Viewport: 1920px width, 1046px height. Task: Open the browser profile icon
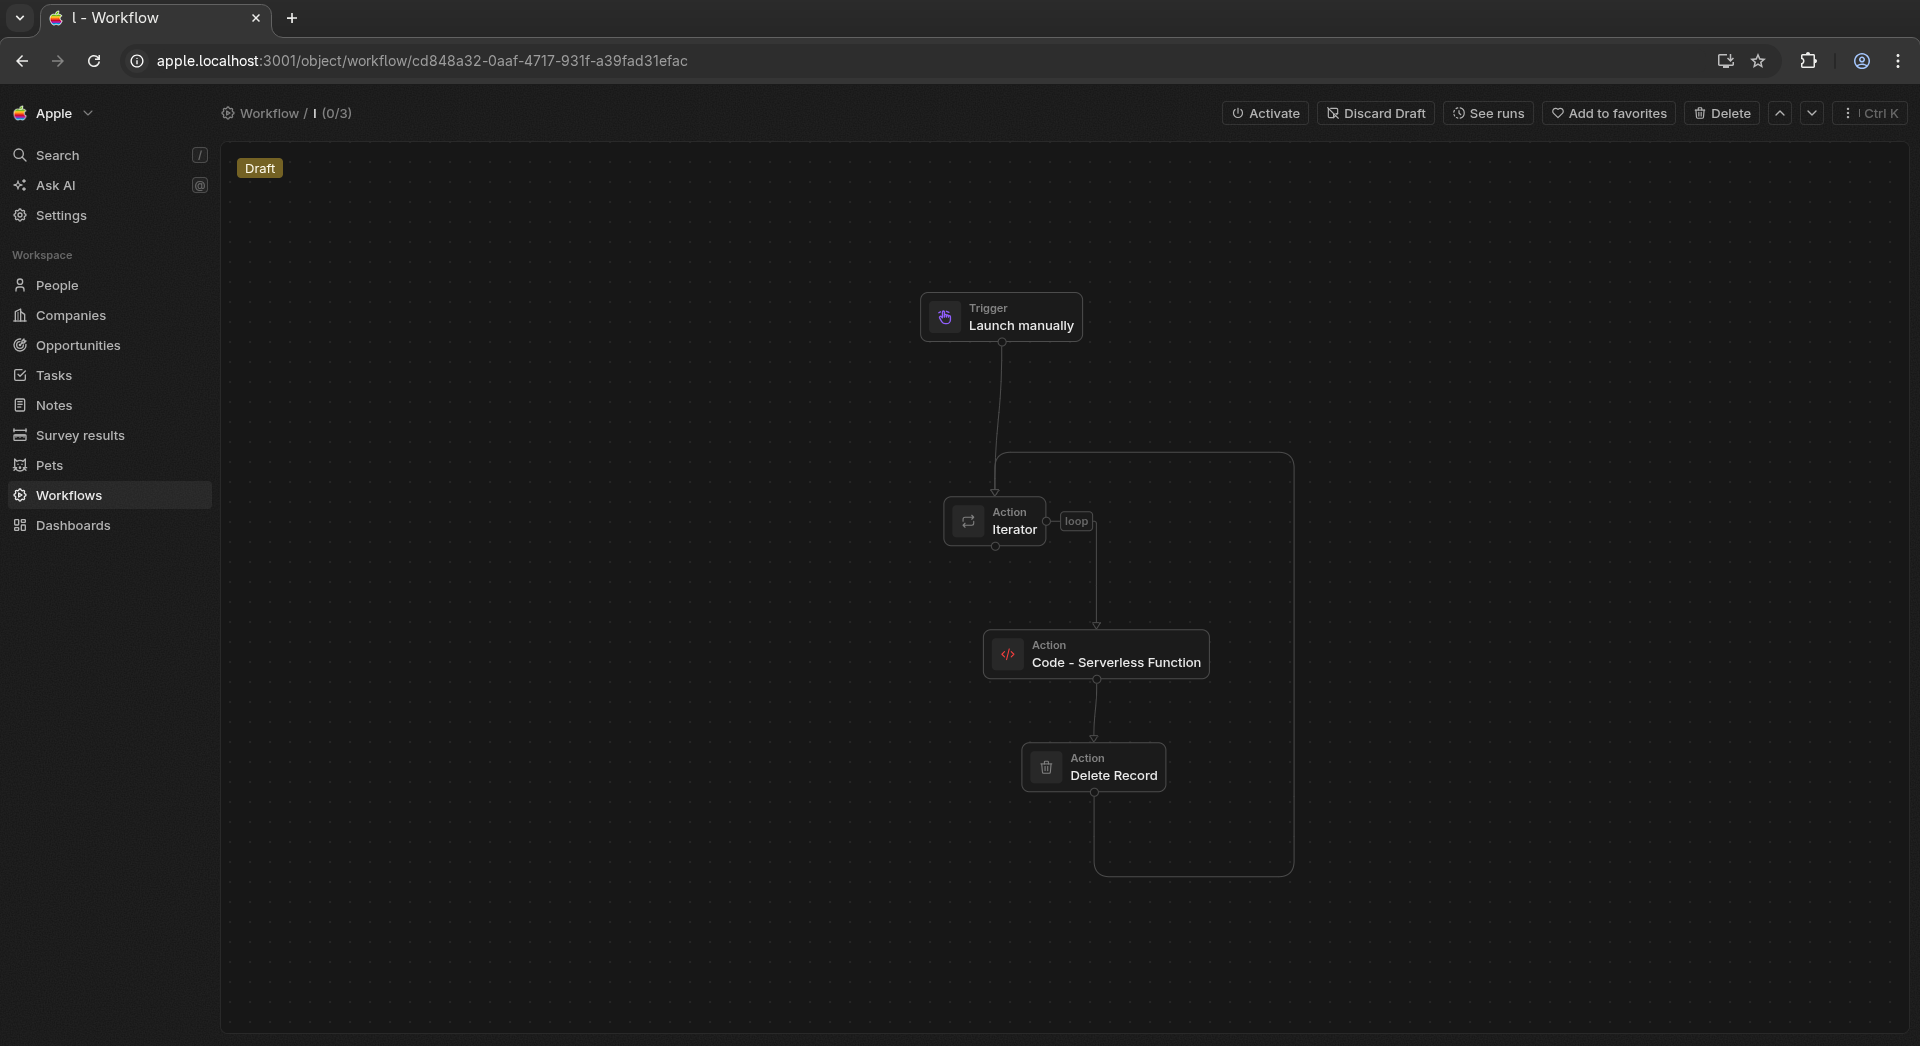point(1862,61)
